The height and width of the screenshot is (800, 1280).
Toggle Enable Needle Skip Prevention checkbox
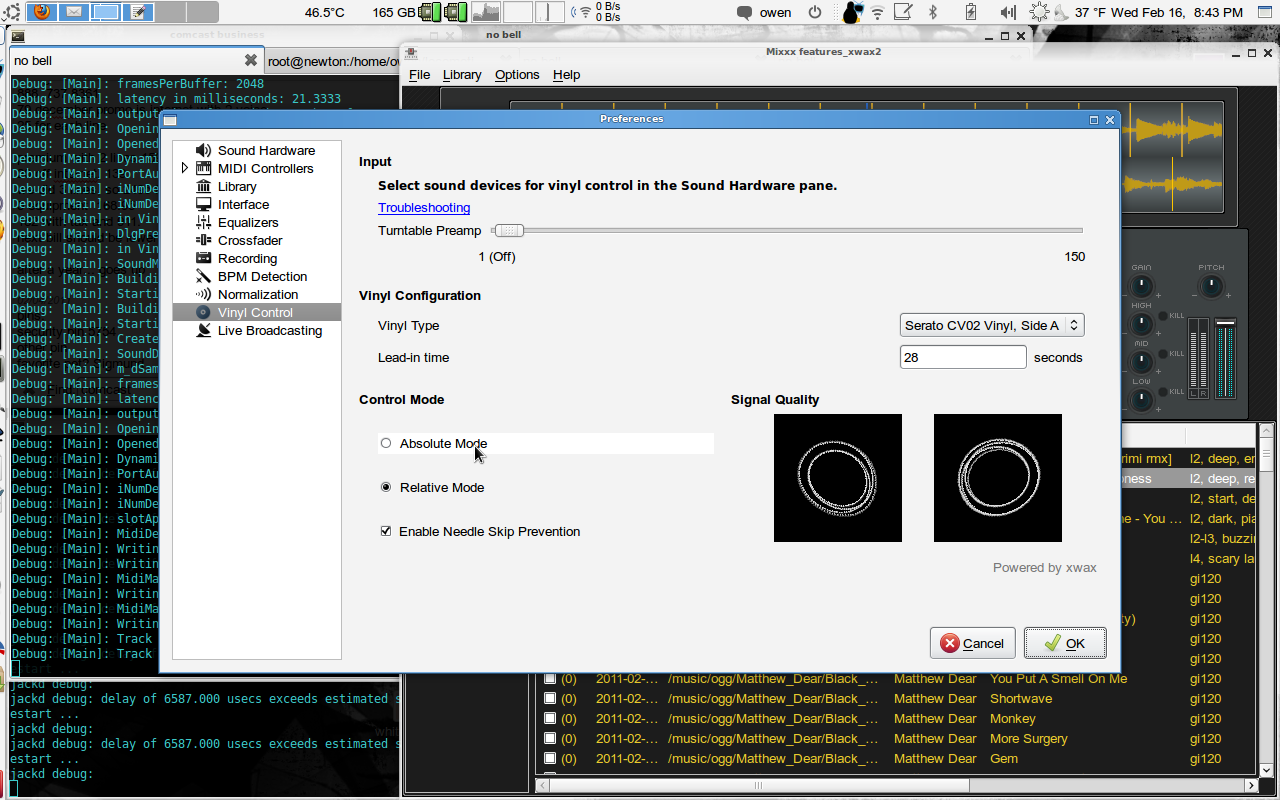coord(386,531)
